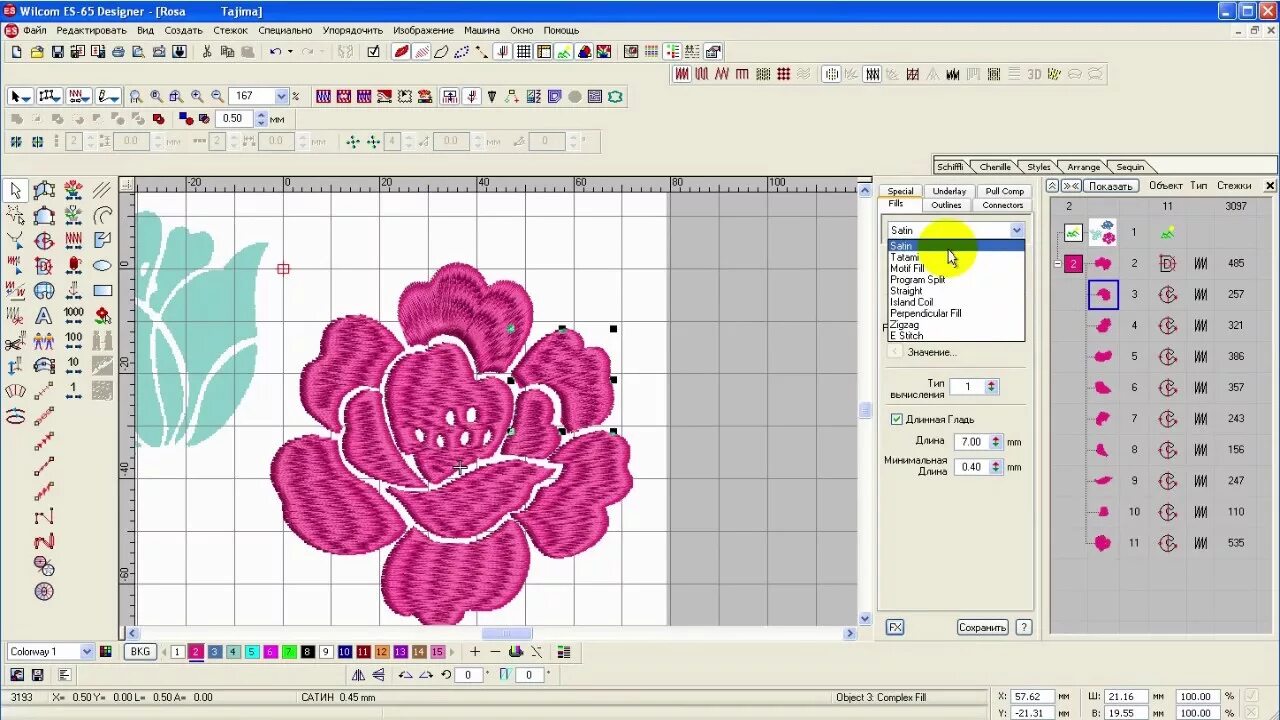1280x720 pixels.
Task: Click the Значение... button
Action: pos(931,352)
